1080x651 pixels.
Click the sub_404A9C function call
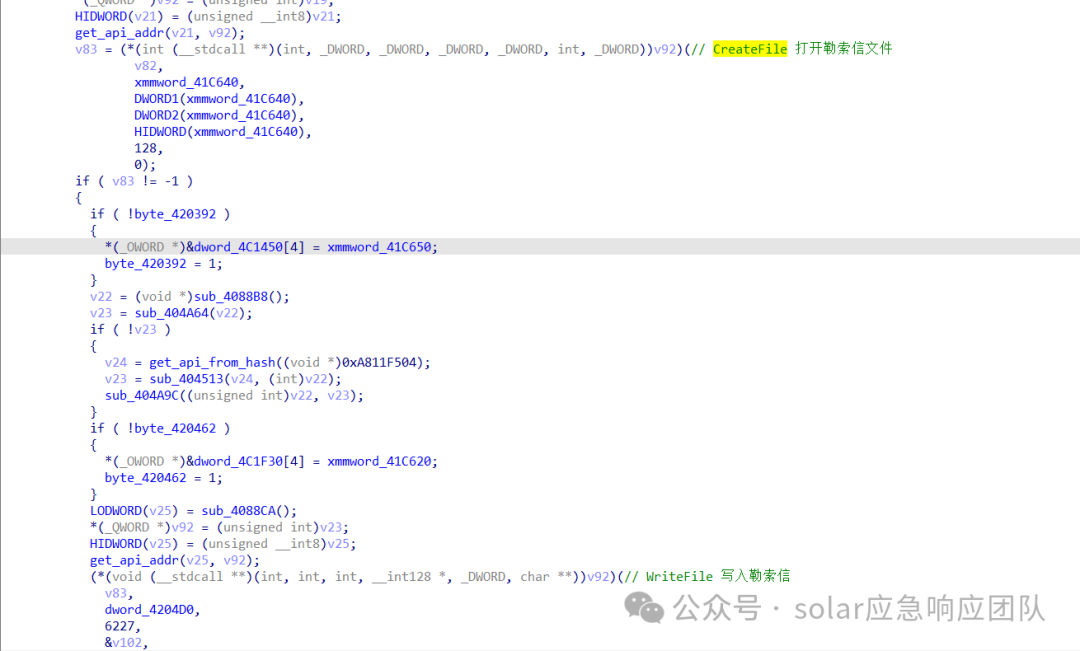tap(142, 395)
